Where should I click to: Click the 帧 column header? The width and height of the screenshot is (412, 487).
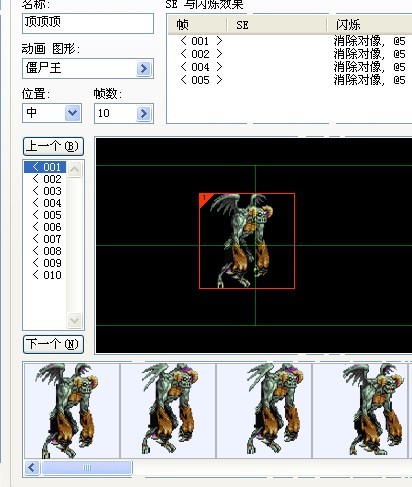coord(197,25)
